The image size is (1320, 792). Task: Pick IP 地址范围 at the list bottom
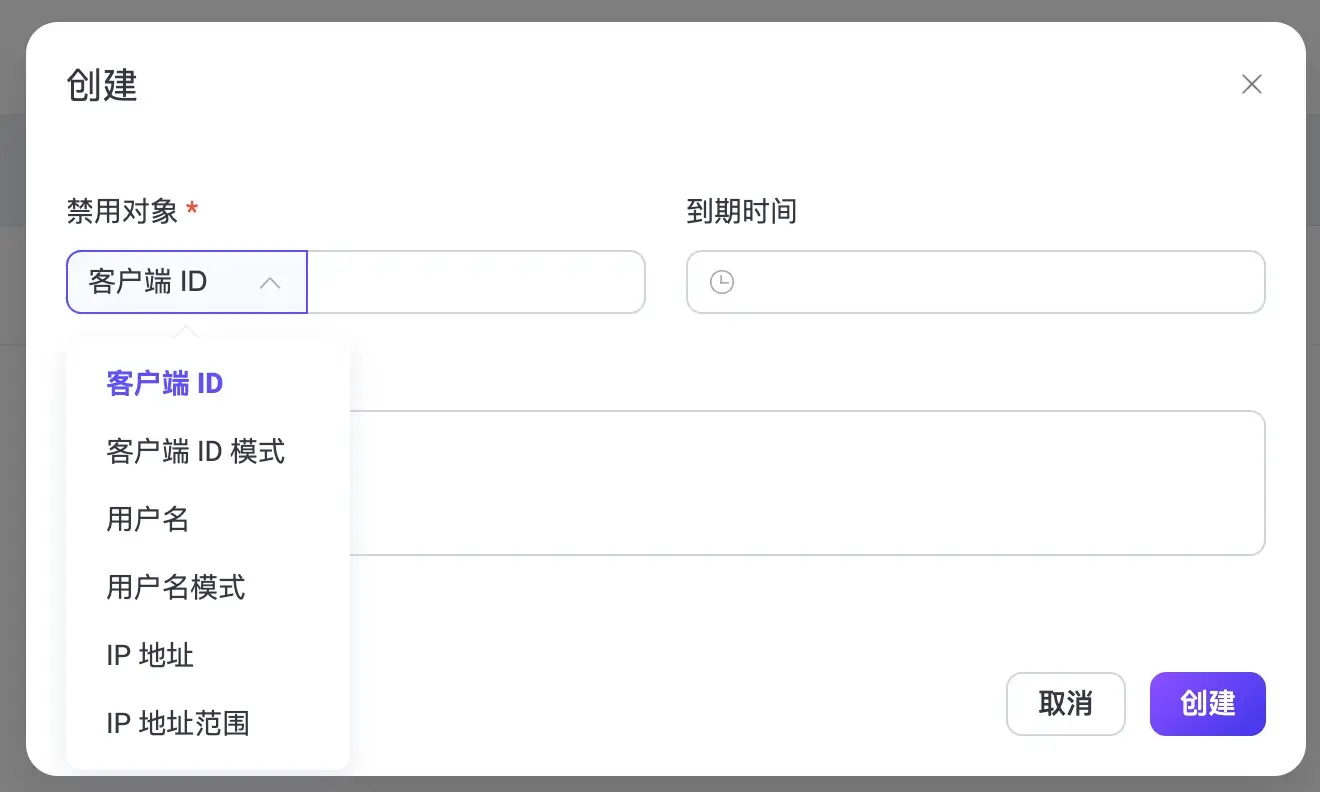(176, 723)
